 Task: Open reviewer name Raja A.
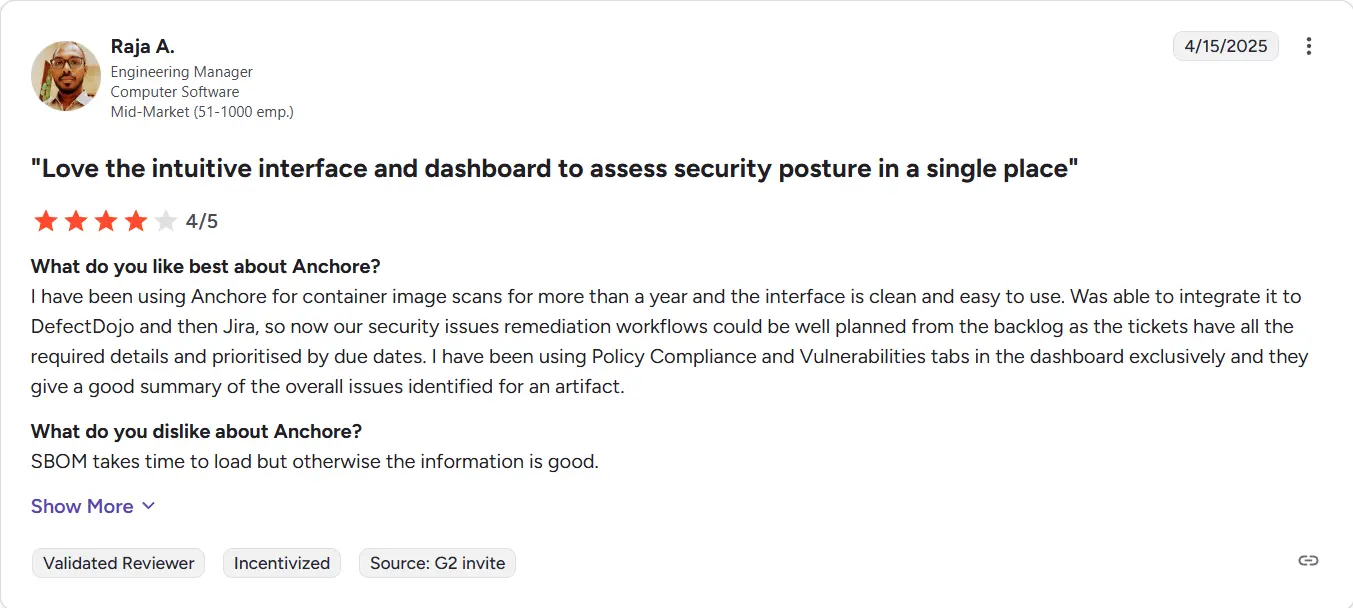pos(143,47)
